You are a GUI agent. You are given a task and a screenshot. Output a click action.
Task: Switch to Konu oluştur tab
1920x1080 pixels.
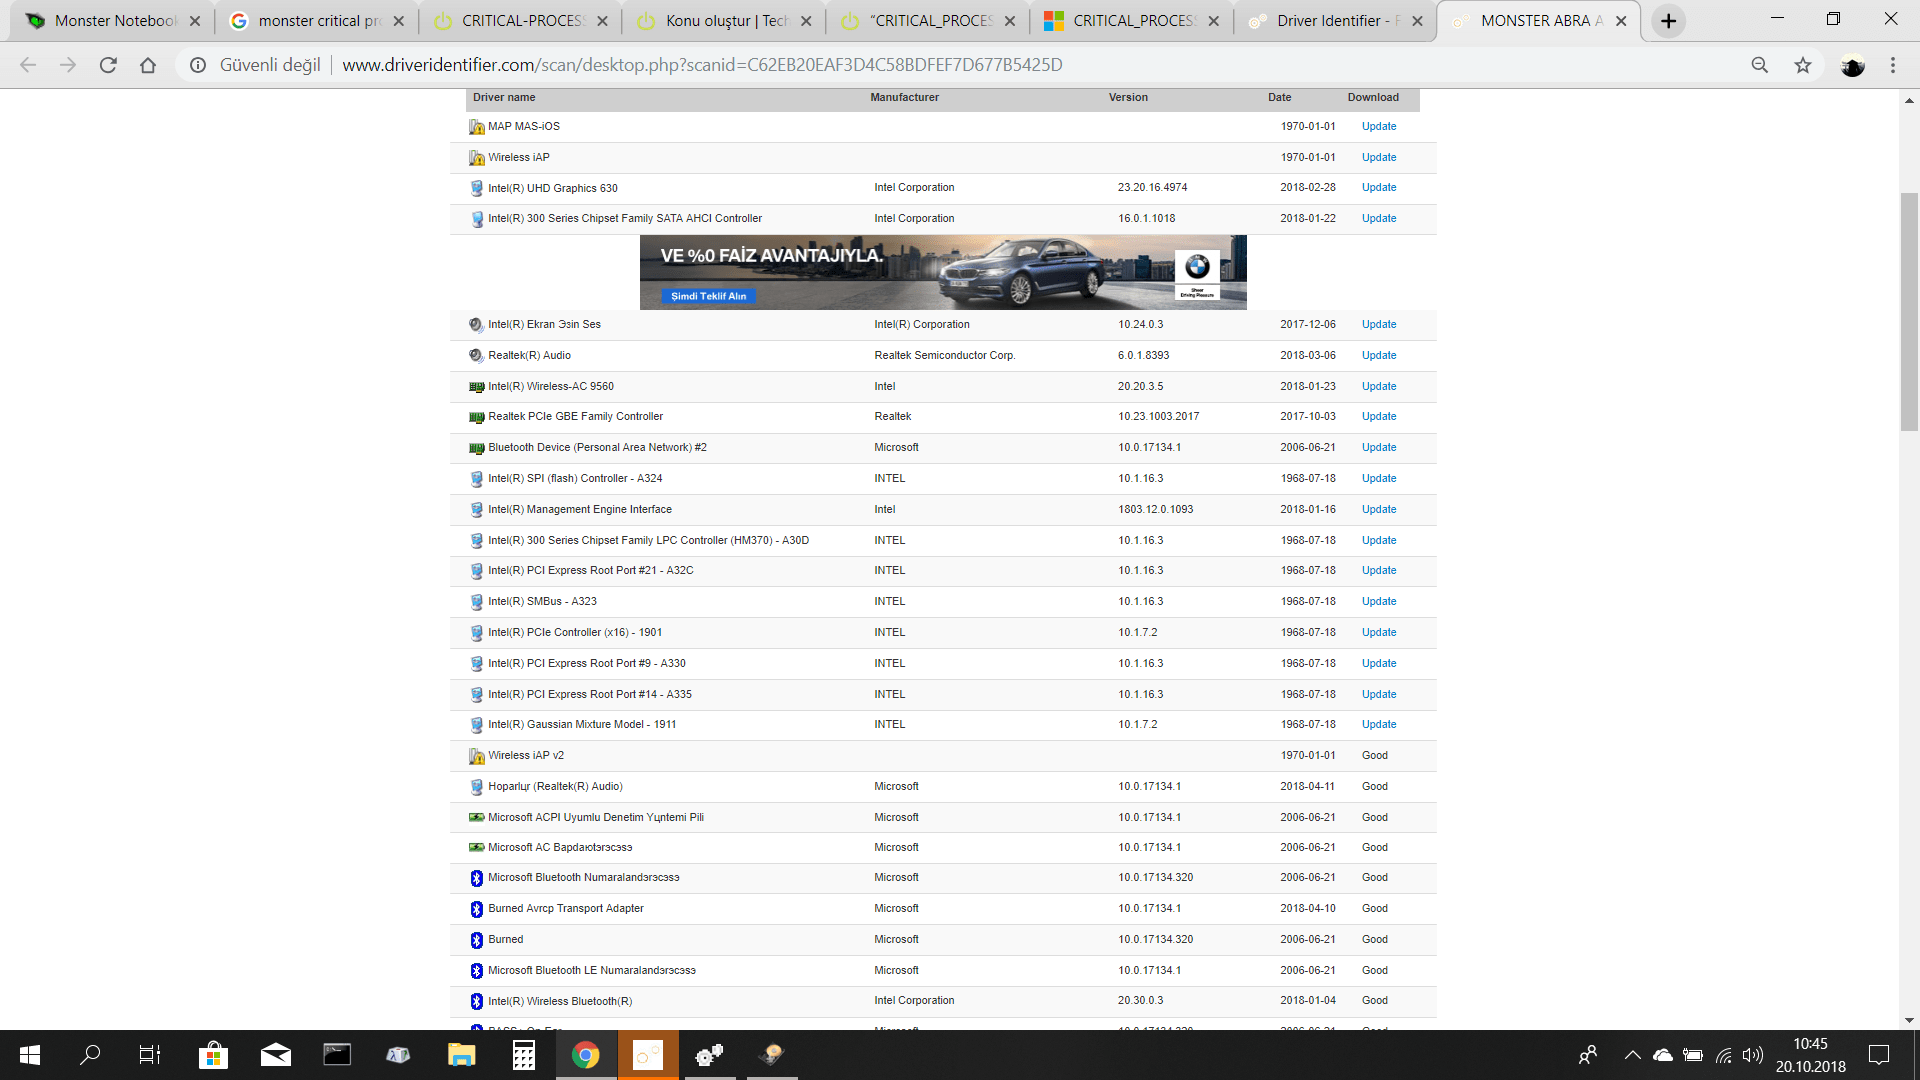725,21
